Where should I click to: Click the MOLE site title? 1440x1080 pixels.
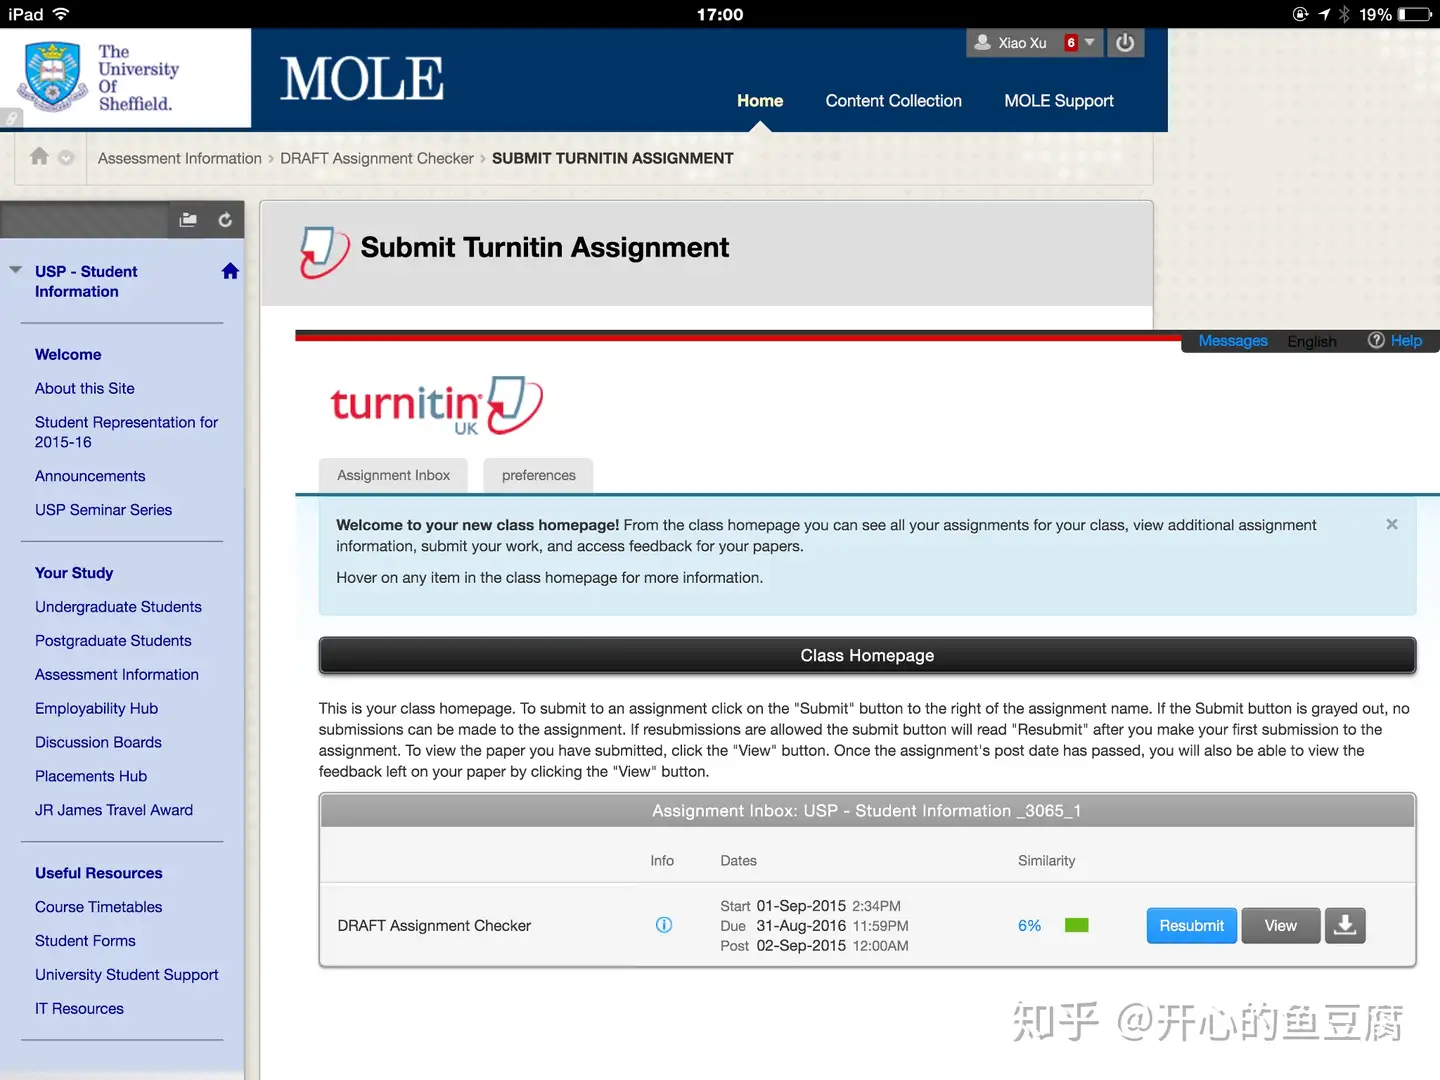click(x=362, y=79)
